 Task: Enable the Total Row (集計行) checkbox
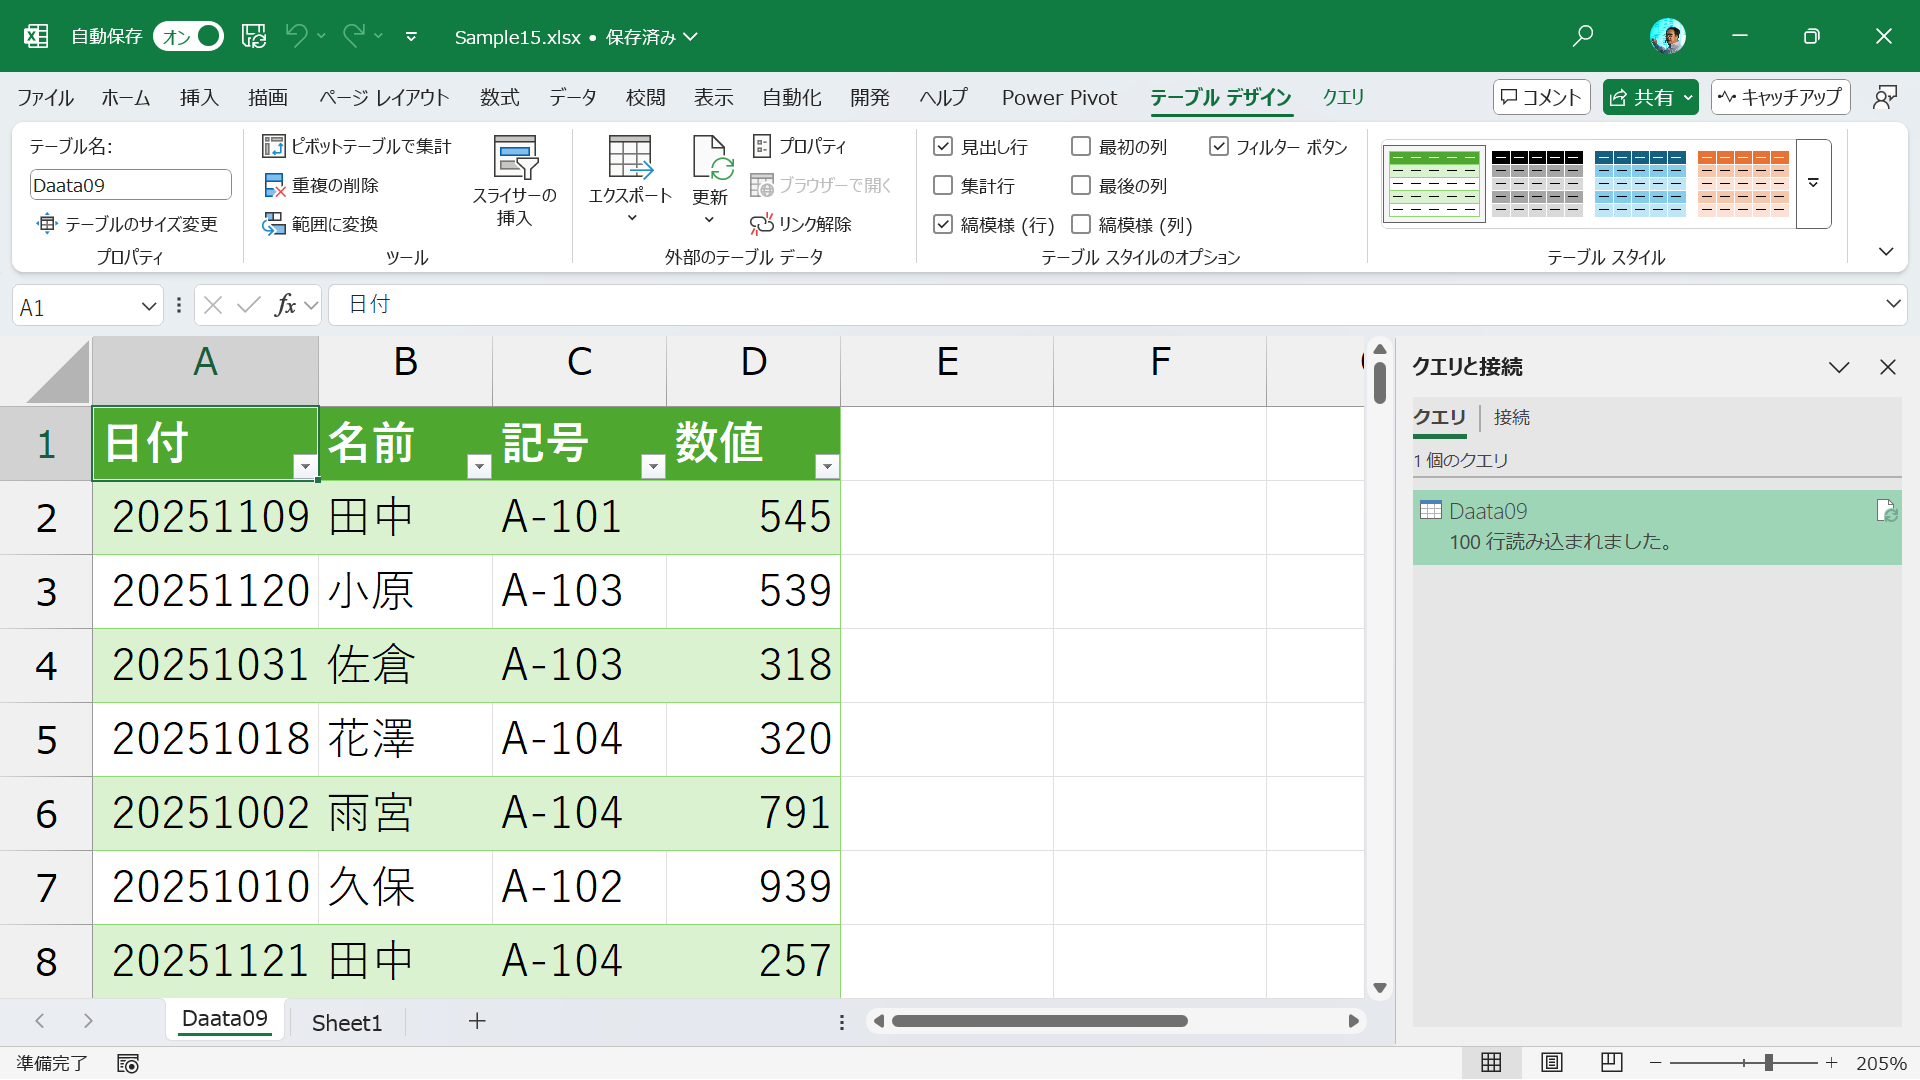(x=943, y=186)
